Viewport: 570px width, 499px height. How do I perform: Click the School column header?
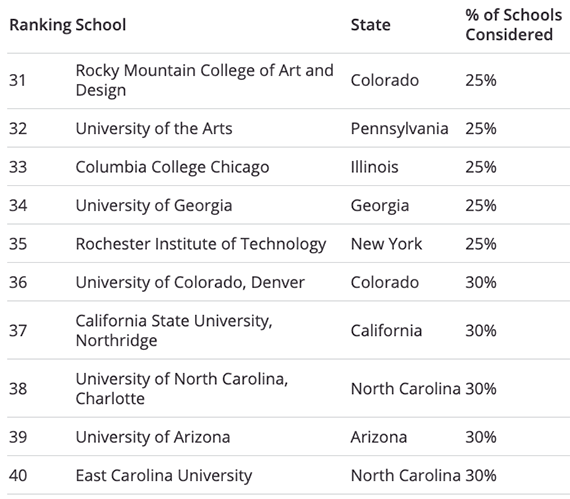101,25
